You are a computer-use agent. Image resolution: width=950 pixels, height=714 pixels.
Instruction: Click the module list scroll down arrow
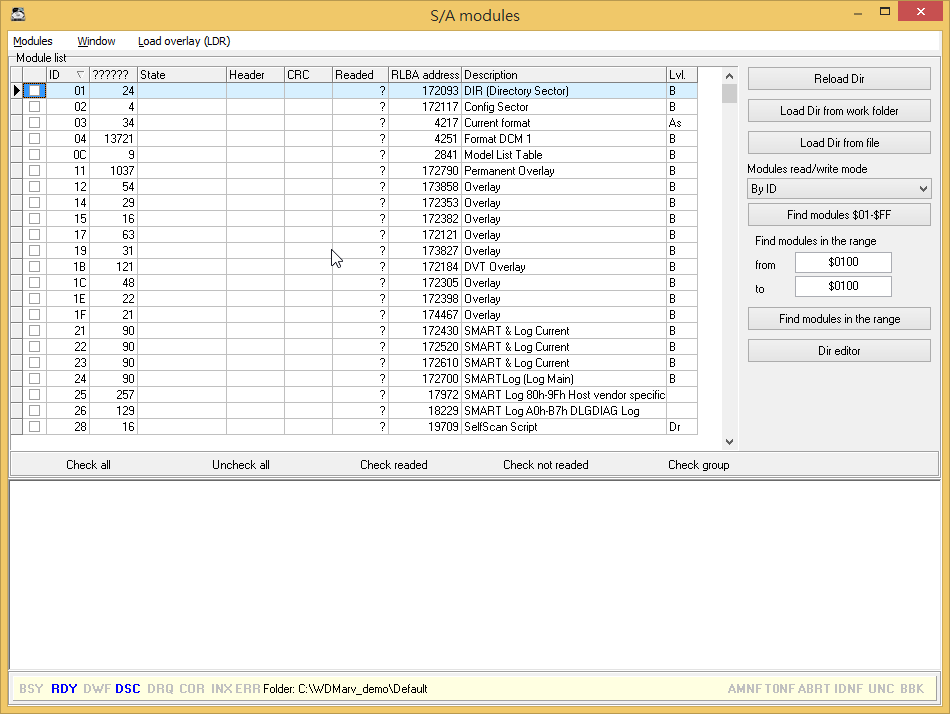(x=729, y=441)
